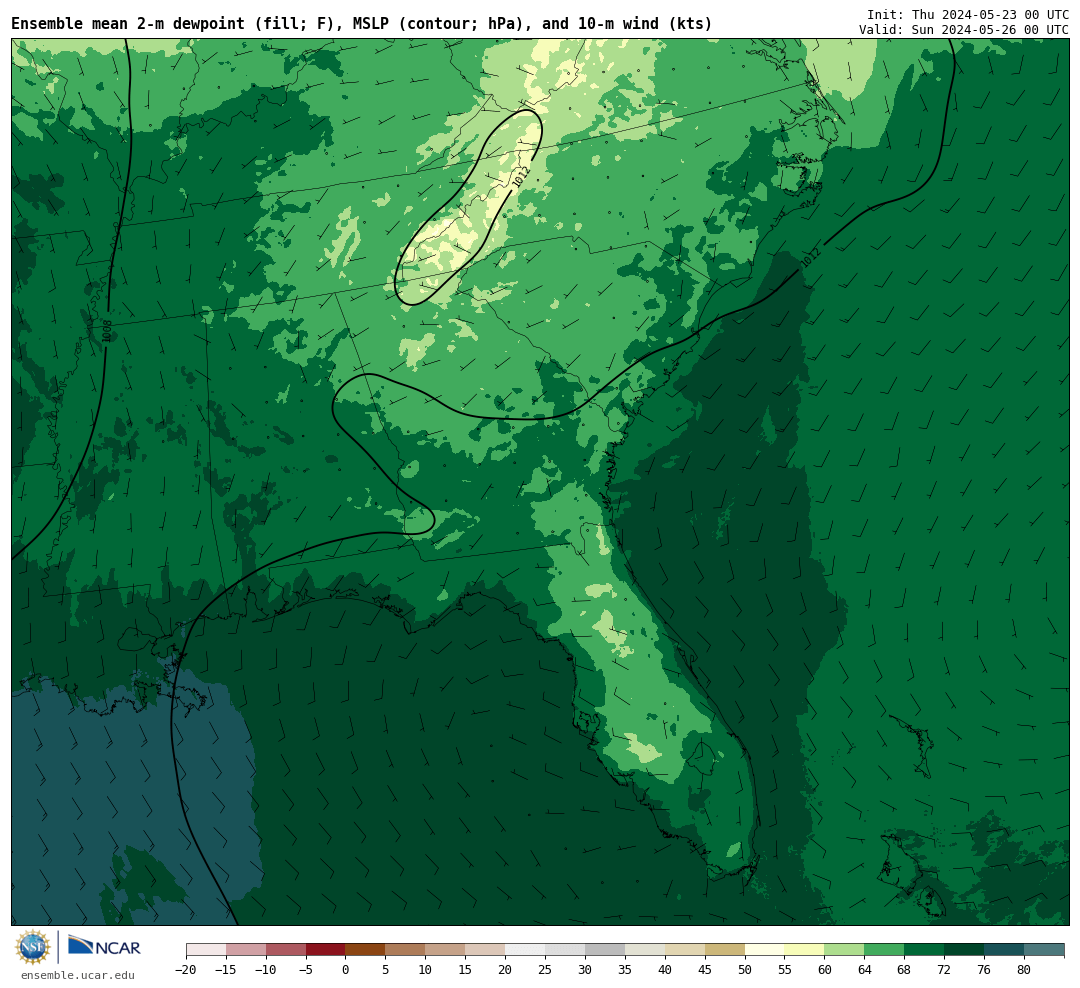This screenshot has width=1080, height=988.
Task: Click the -20 colorbar tick label
Action: click(185, 969)
